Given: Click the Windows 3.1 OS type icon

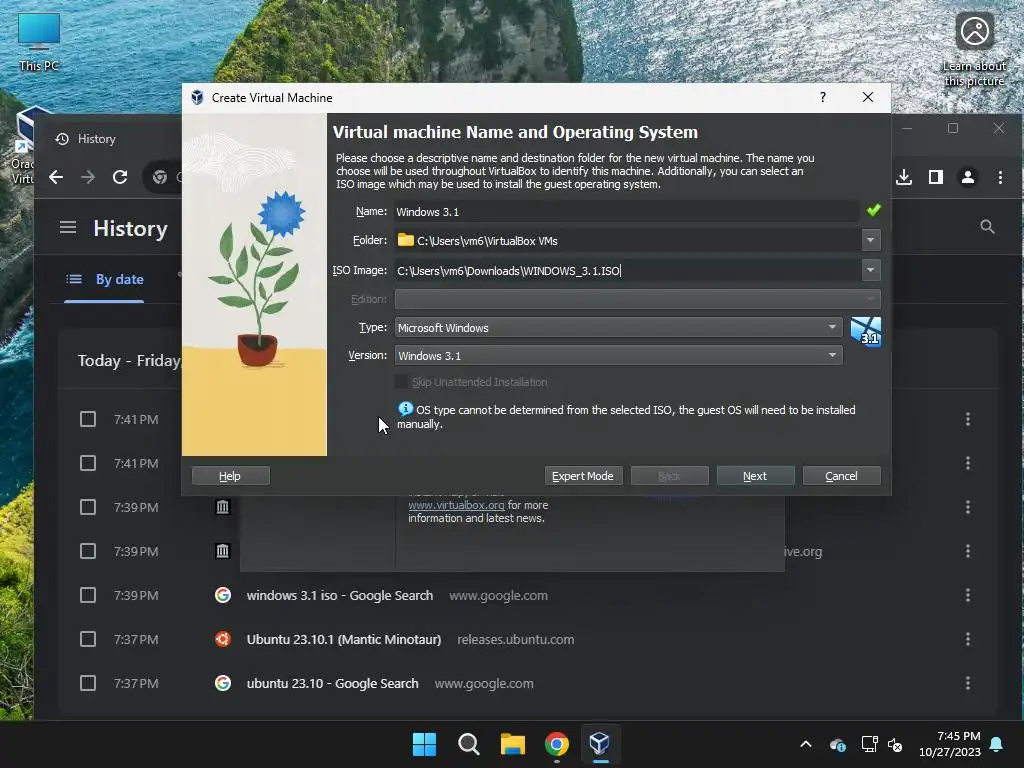Looking at the screenshot, I should click(866, 332).
